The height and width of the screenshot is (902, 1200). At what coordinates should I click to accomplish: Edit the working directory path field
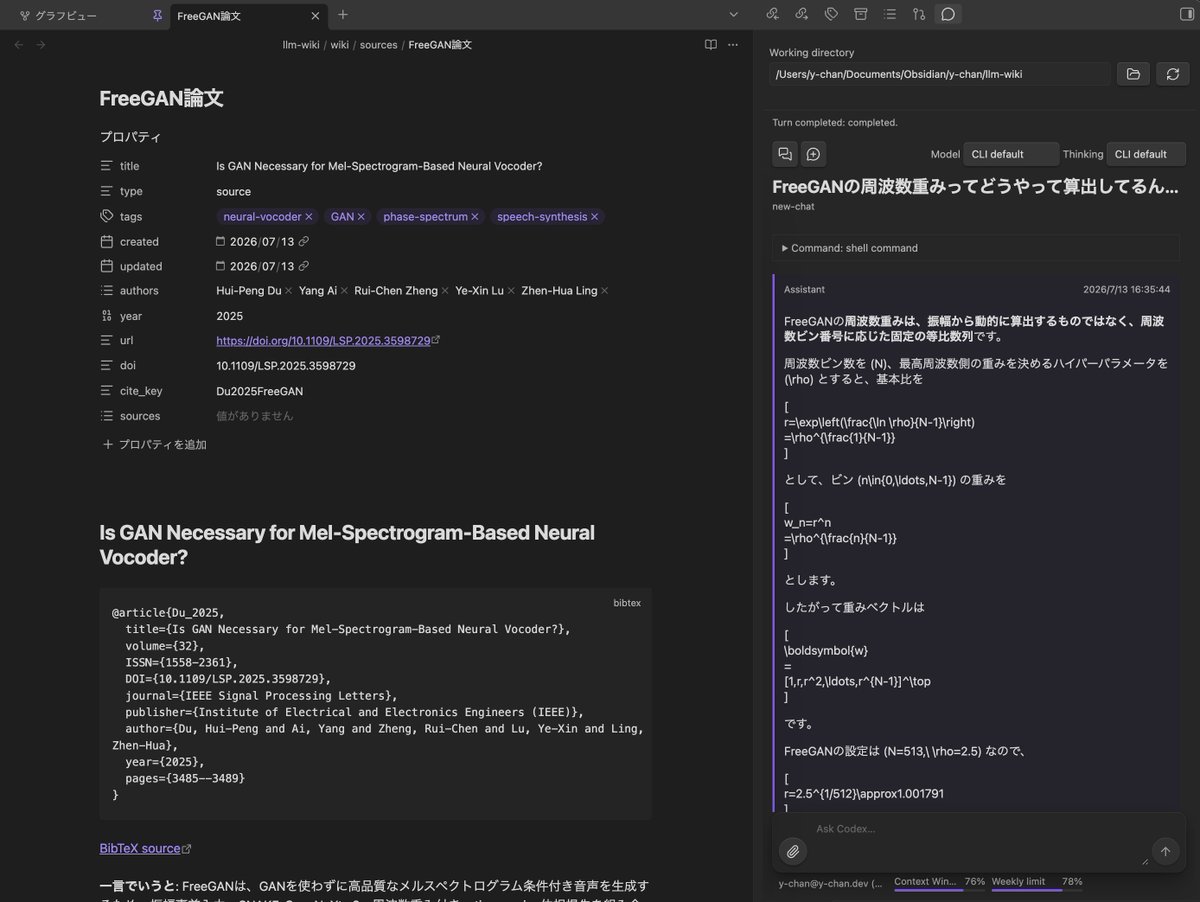pos(940,74)
